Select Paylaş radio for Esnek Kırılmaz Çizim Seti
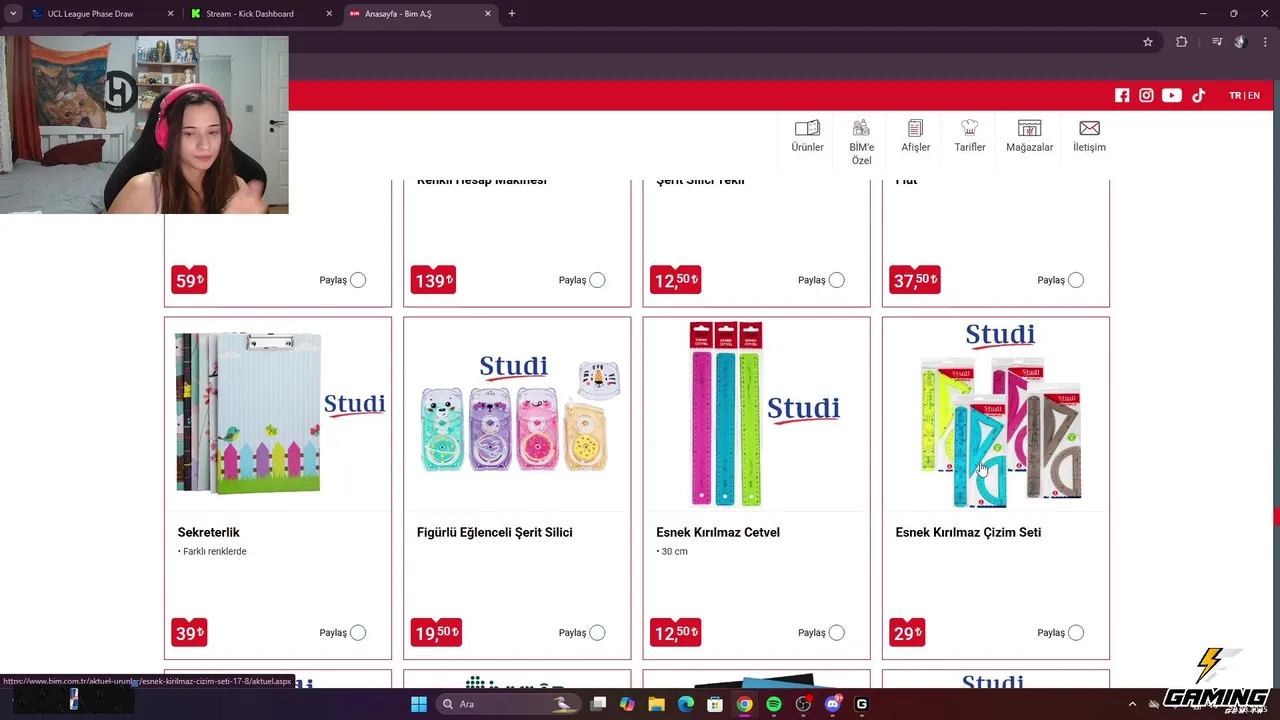1280x720 pixels. pos(1075,632)
